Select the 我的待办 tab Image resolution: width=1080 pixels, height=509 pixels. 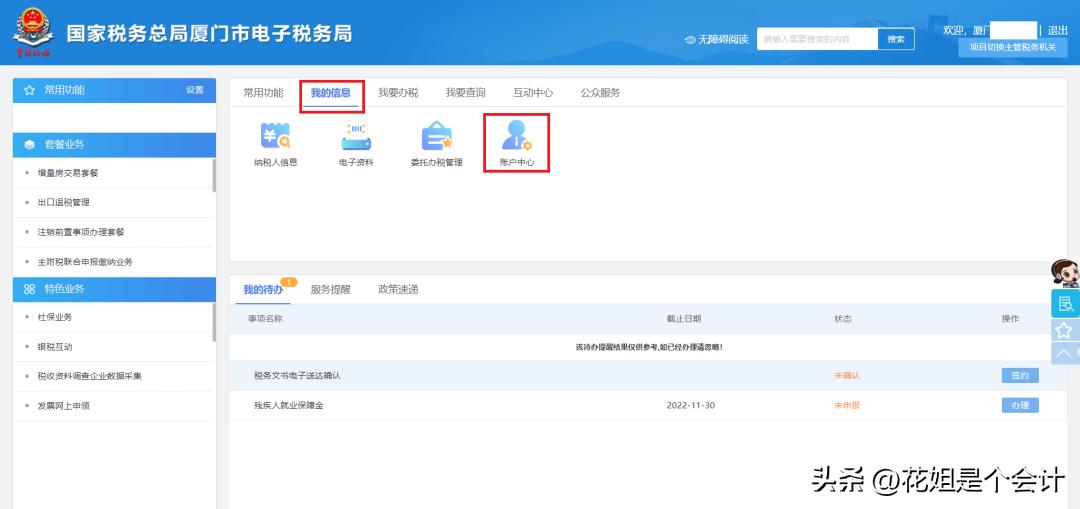click(263, 290)
